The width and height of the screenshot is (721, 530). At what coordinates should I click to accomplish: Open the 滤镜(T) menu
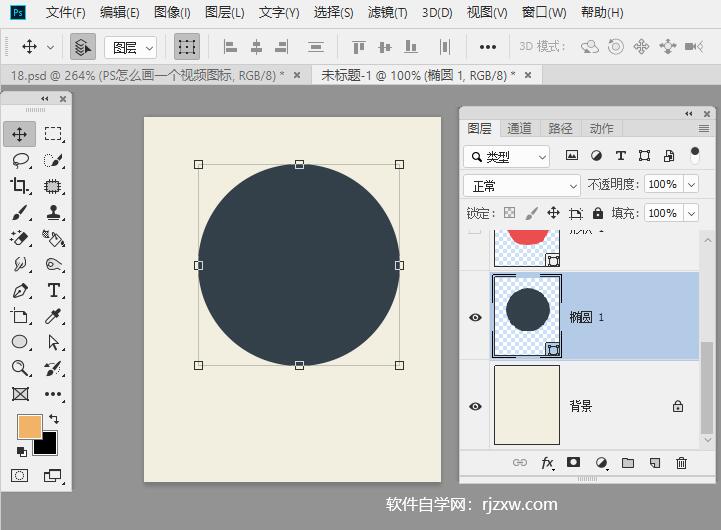(387, 13)
